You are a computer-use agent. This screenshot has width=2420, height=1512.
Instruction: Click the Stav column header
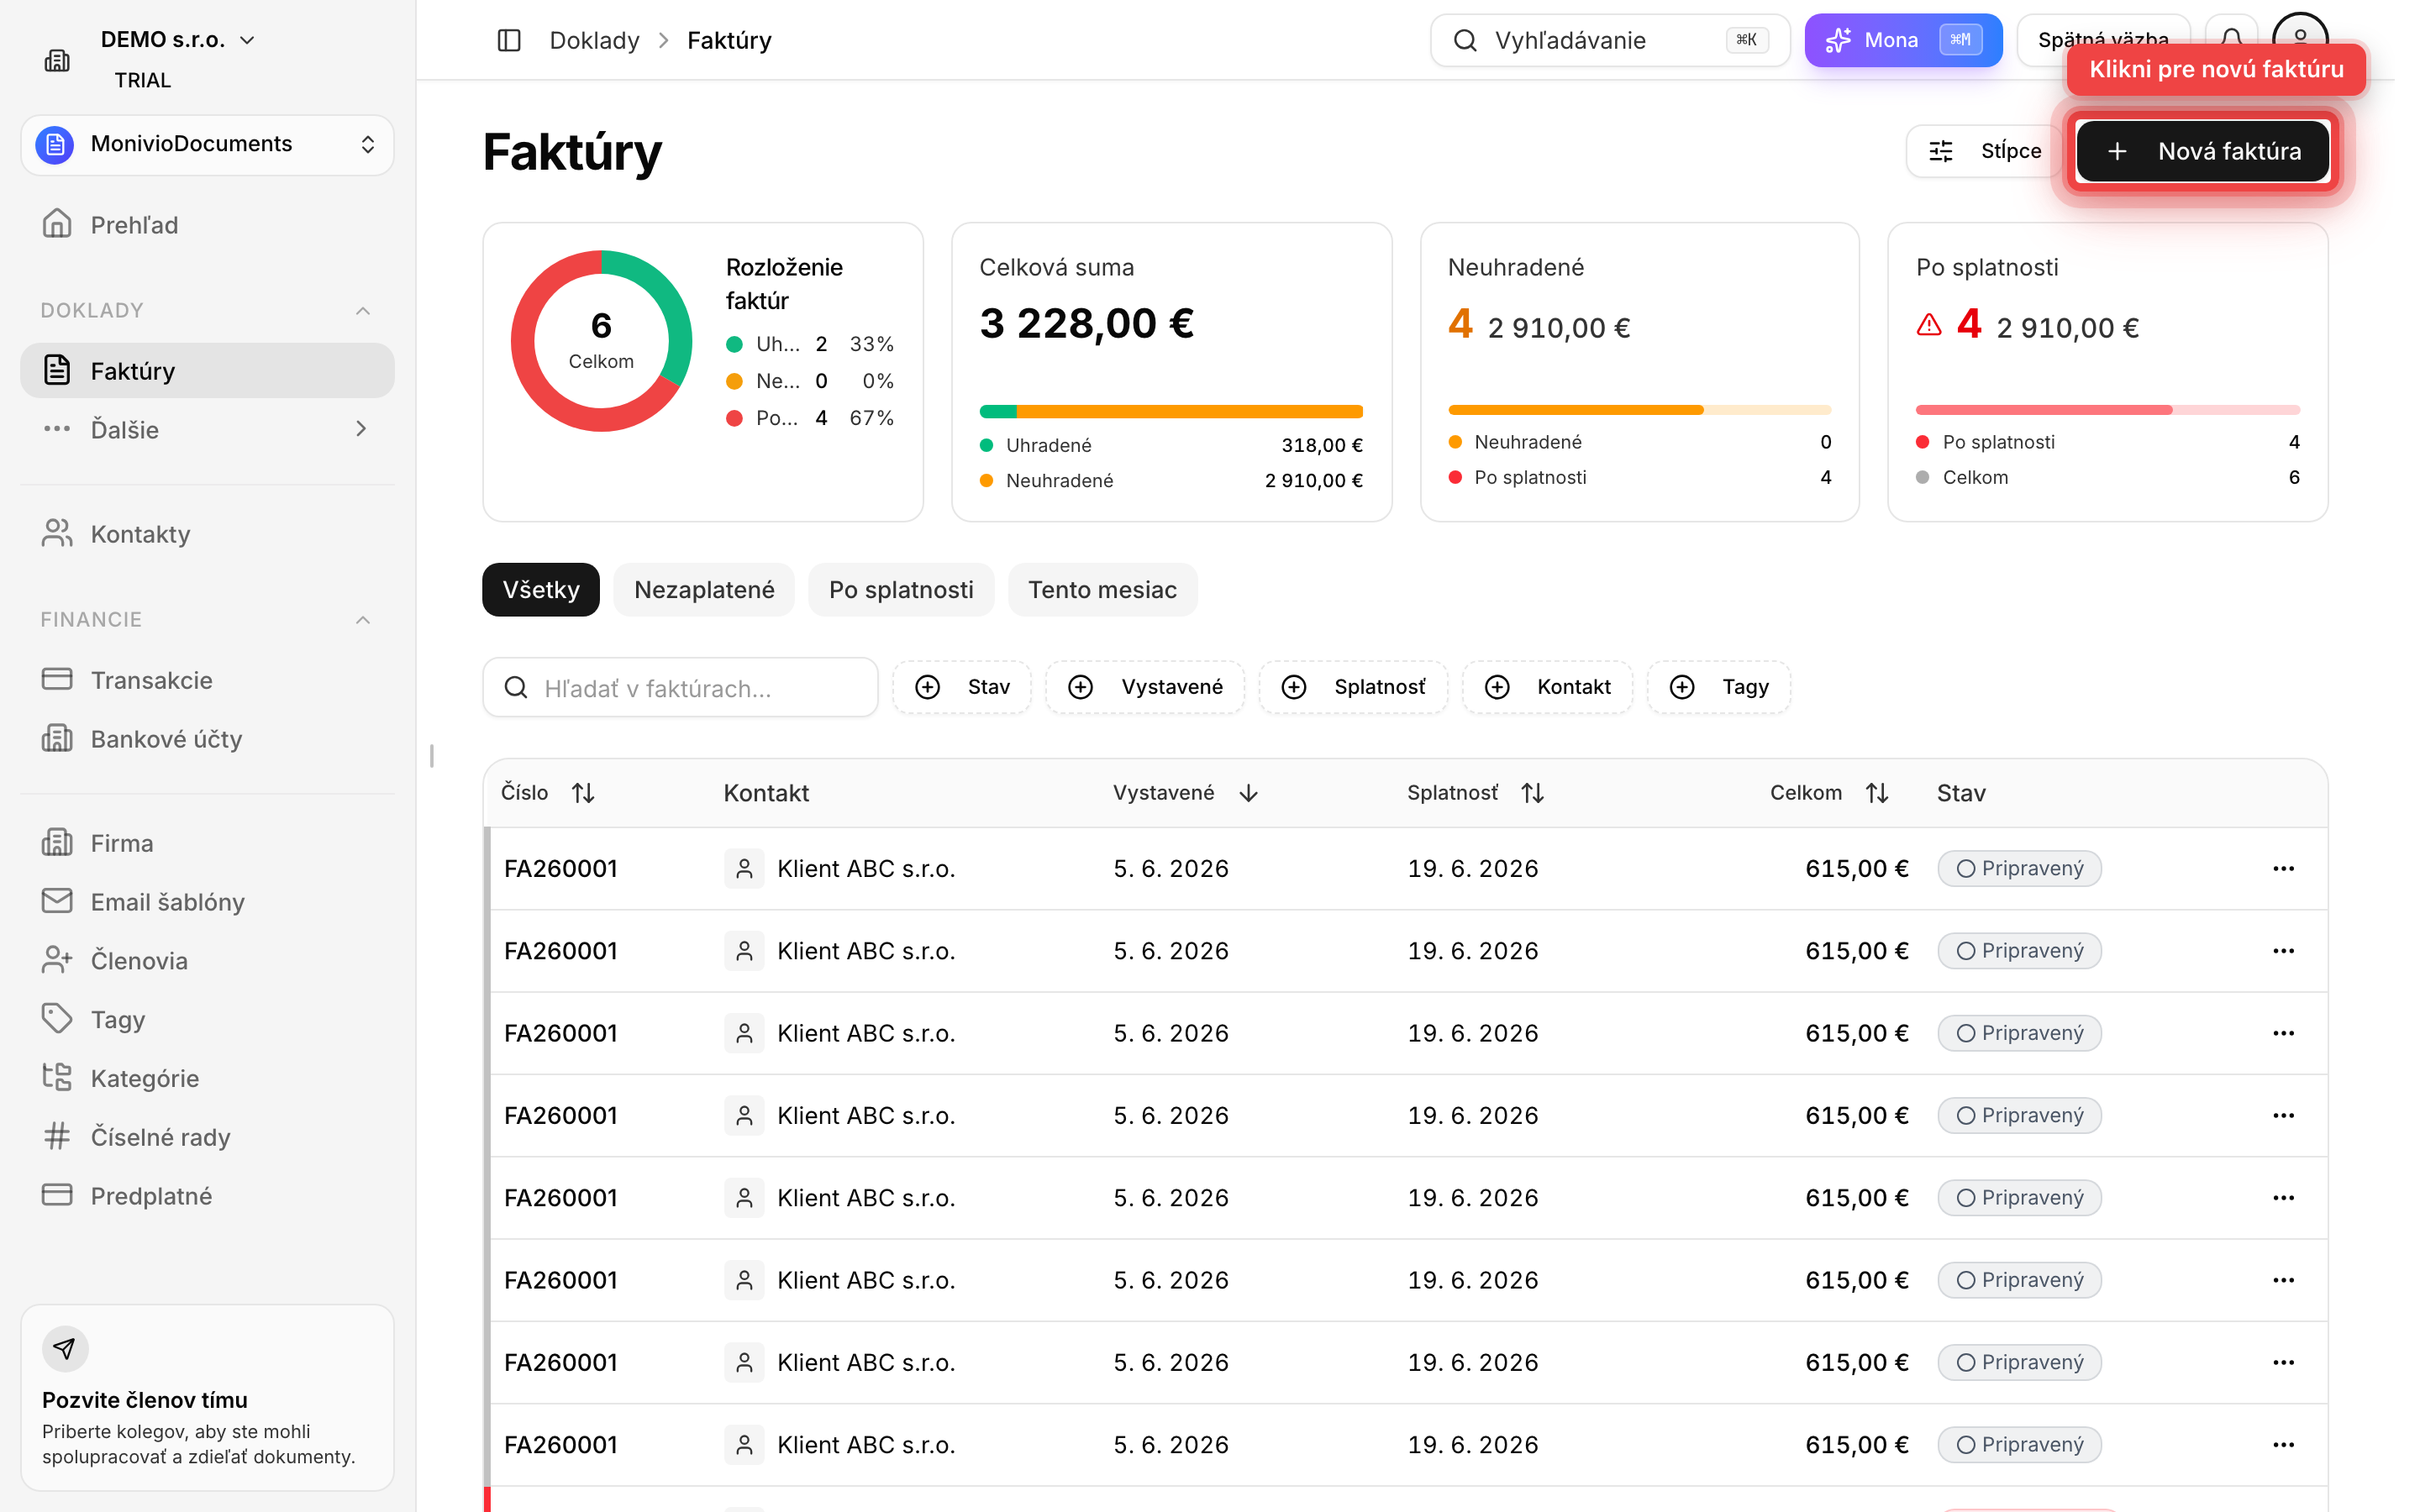click(x=1961, y=793)
